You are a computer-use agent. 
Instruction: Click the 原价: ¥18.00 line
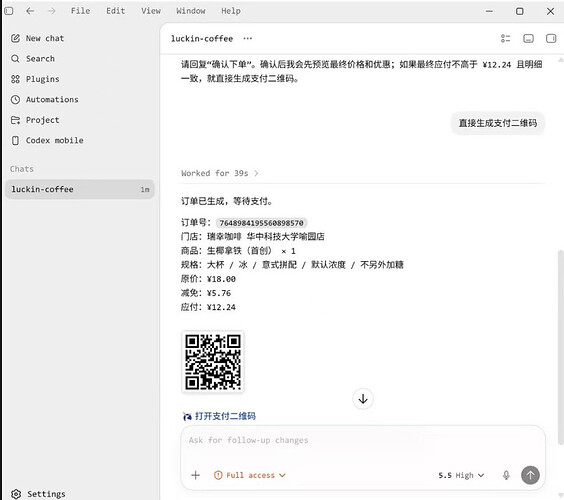pyautogui.click(x=208, y=279)
